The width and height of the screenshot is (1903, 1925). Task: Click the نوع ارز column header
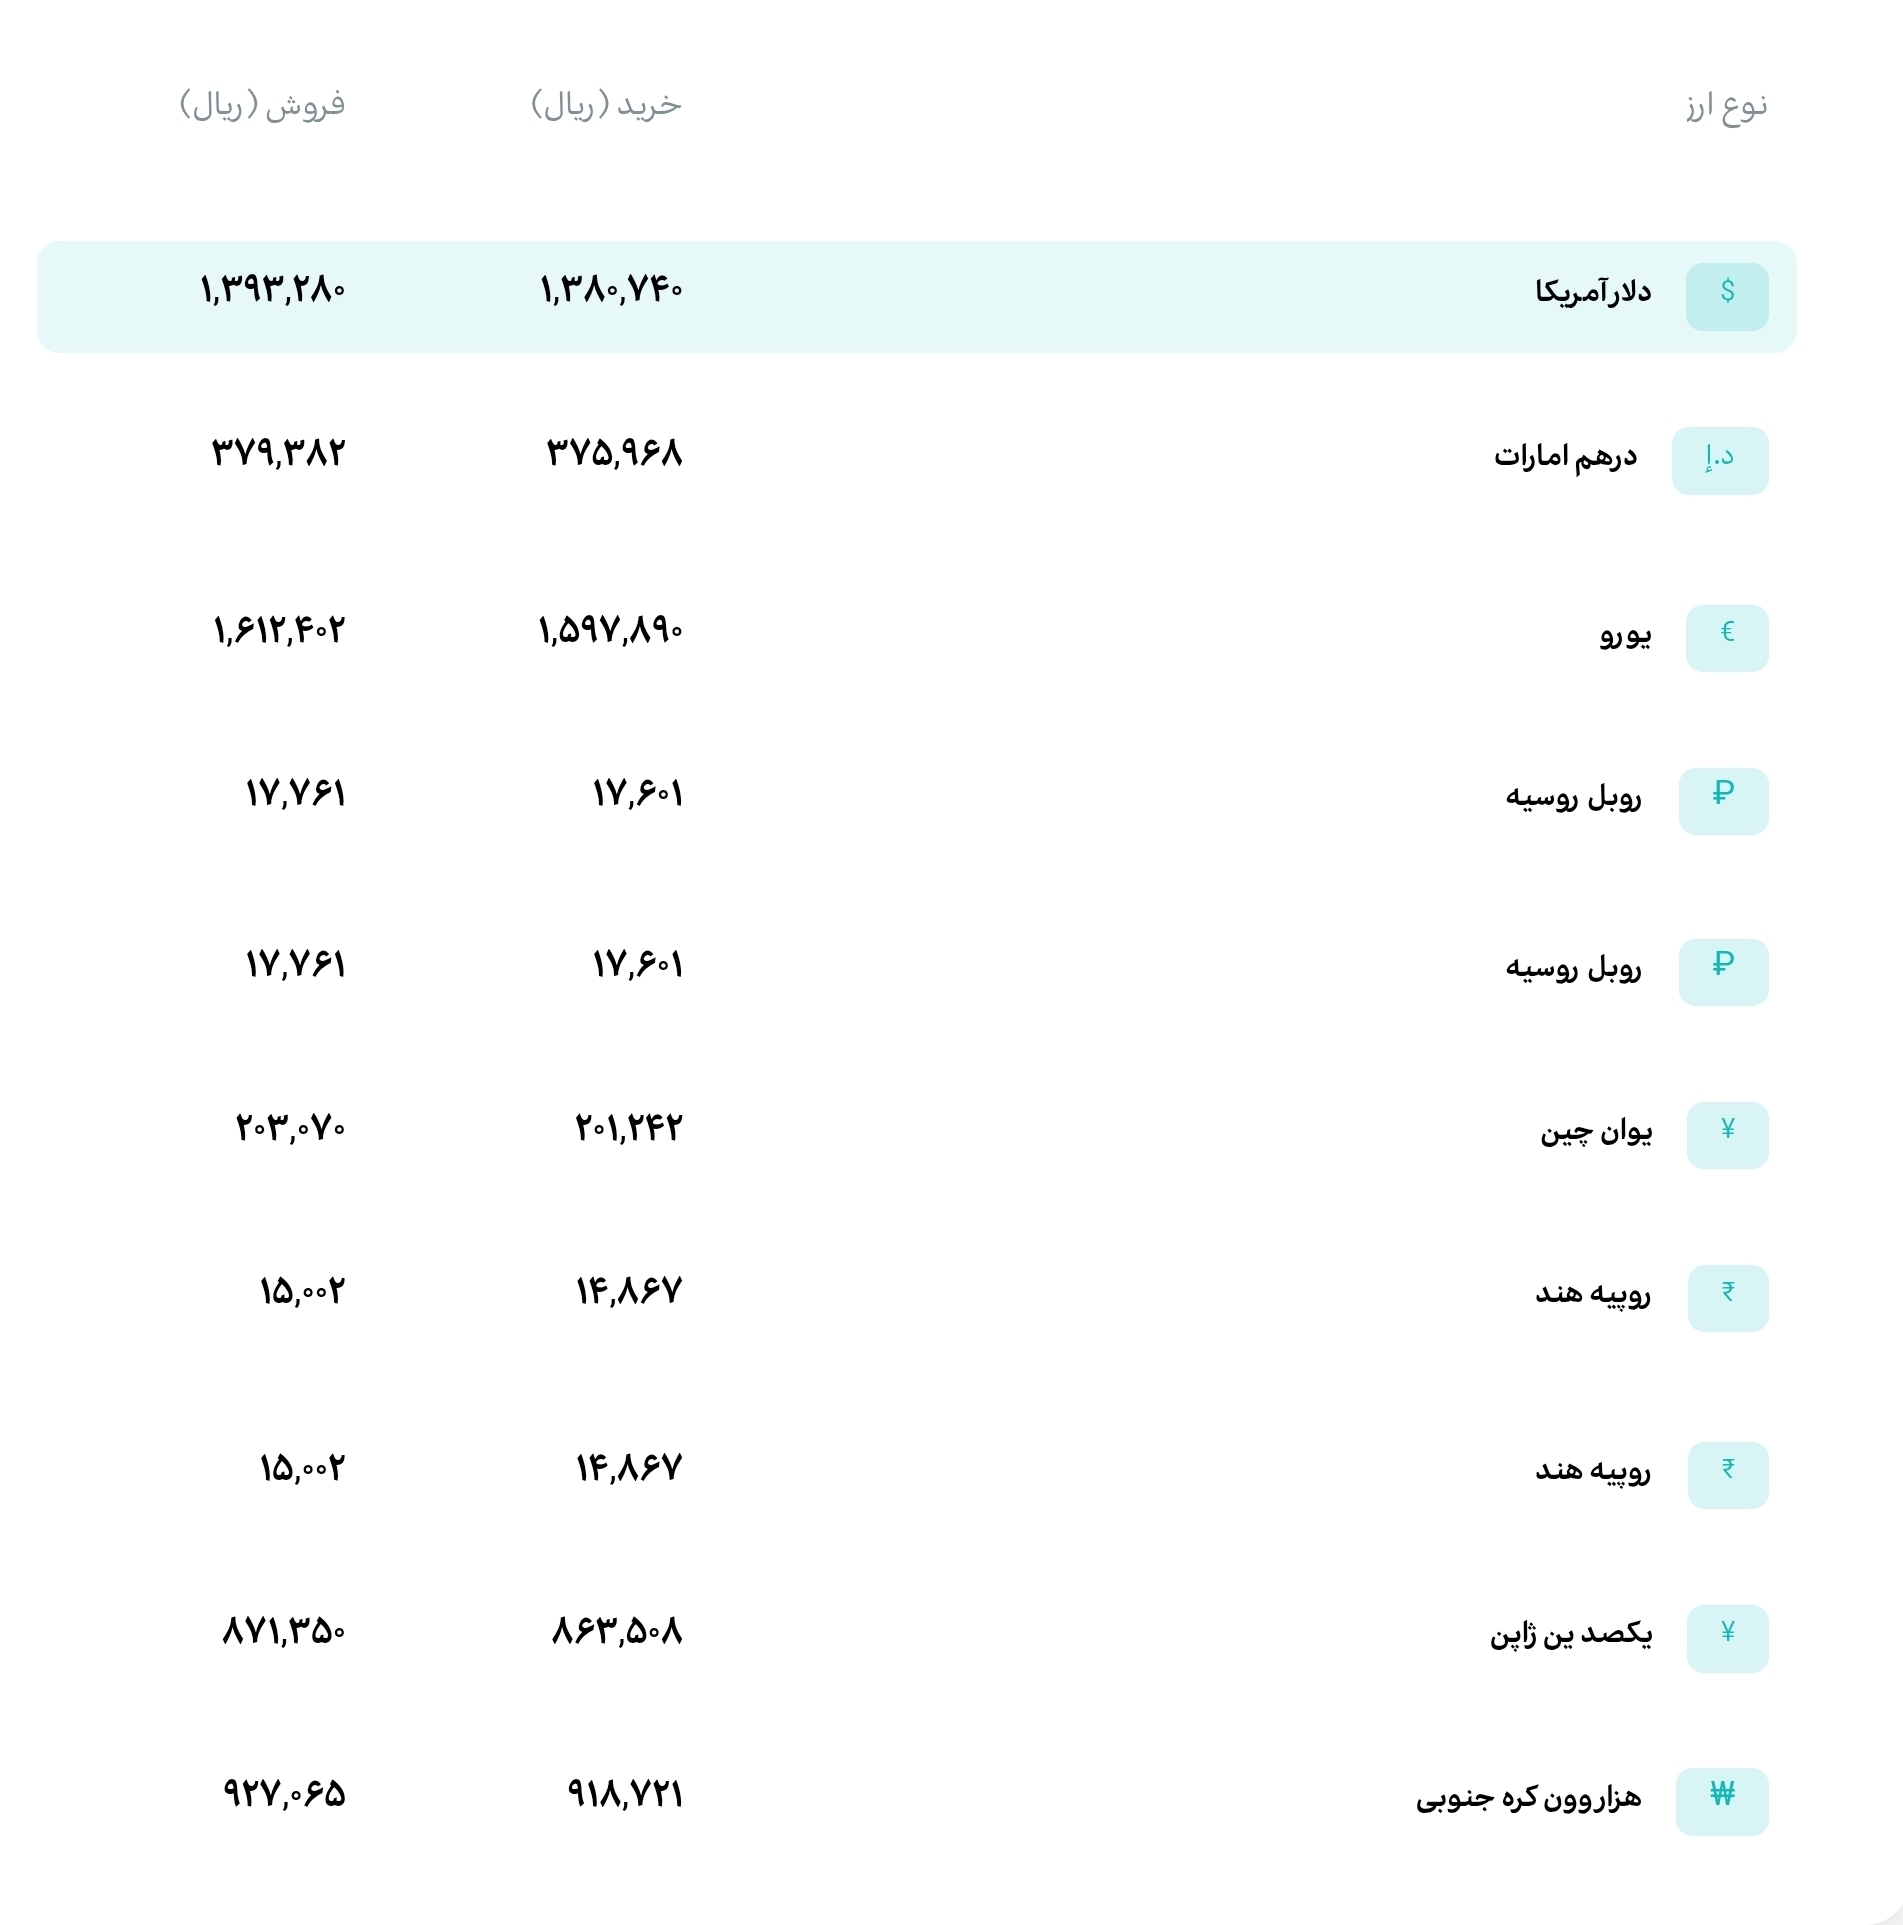pyautogui.click(x=1726, y=105)
